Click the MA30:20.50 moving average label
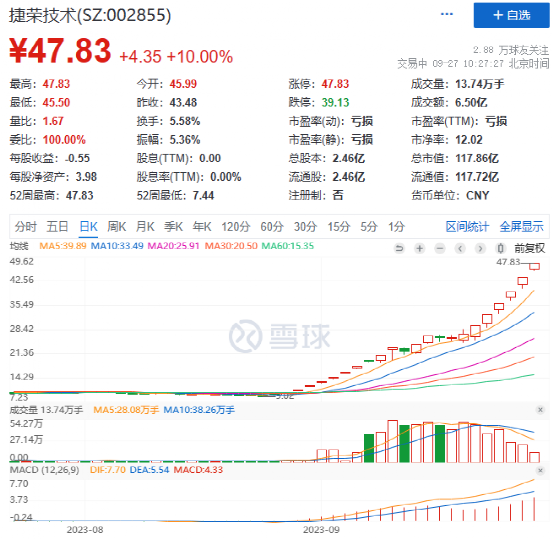 (231, 246)
